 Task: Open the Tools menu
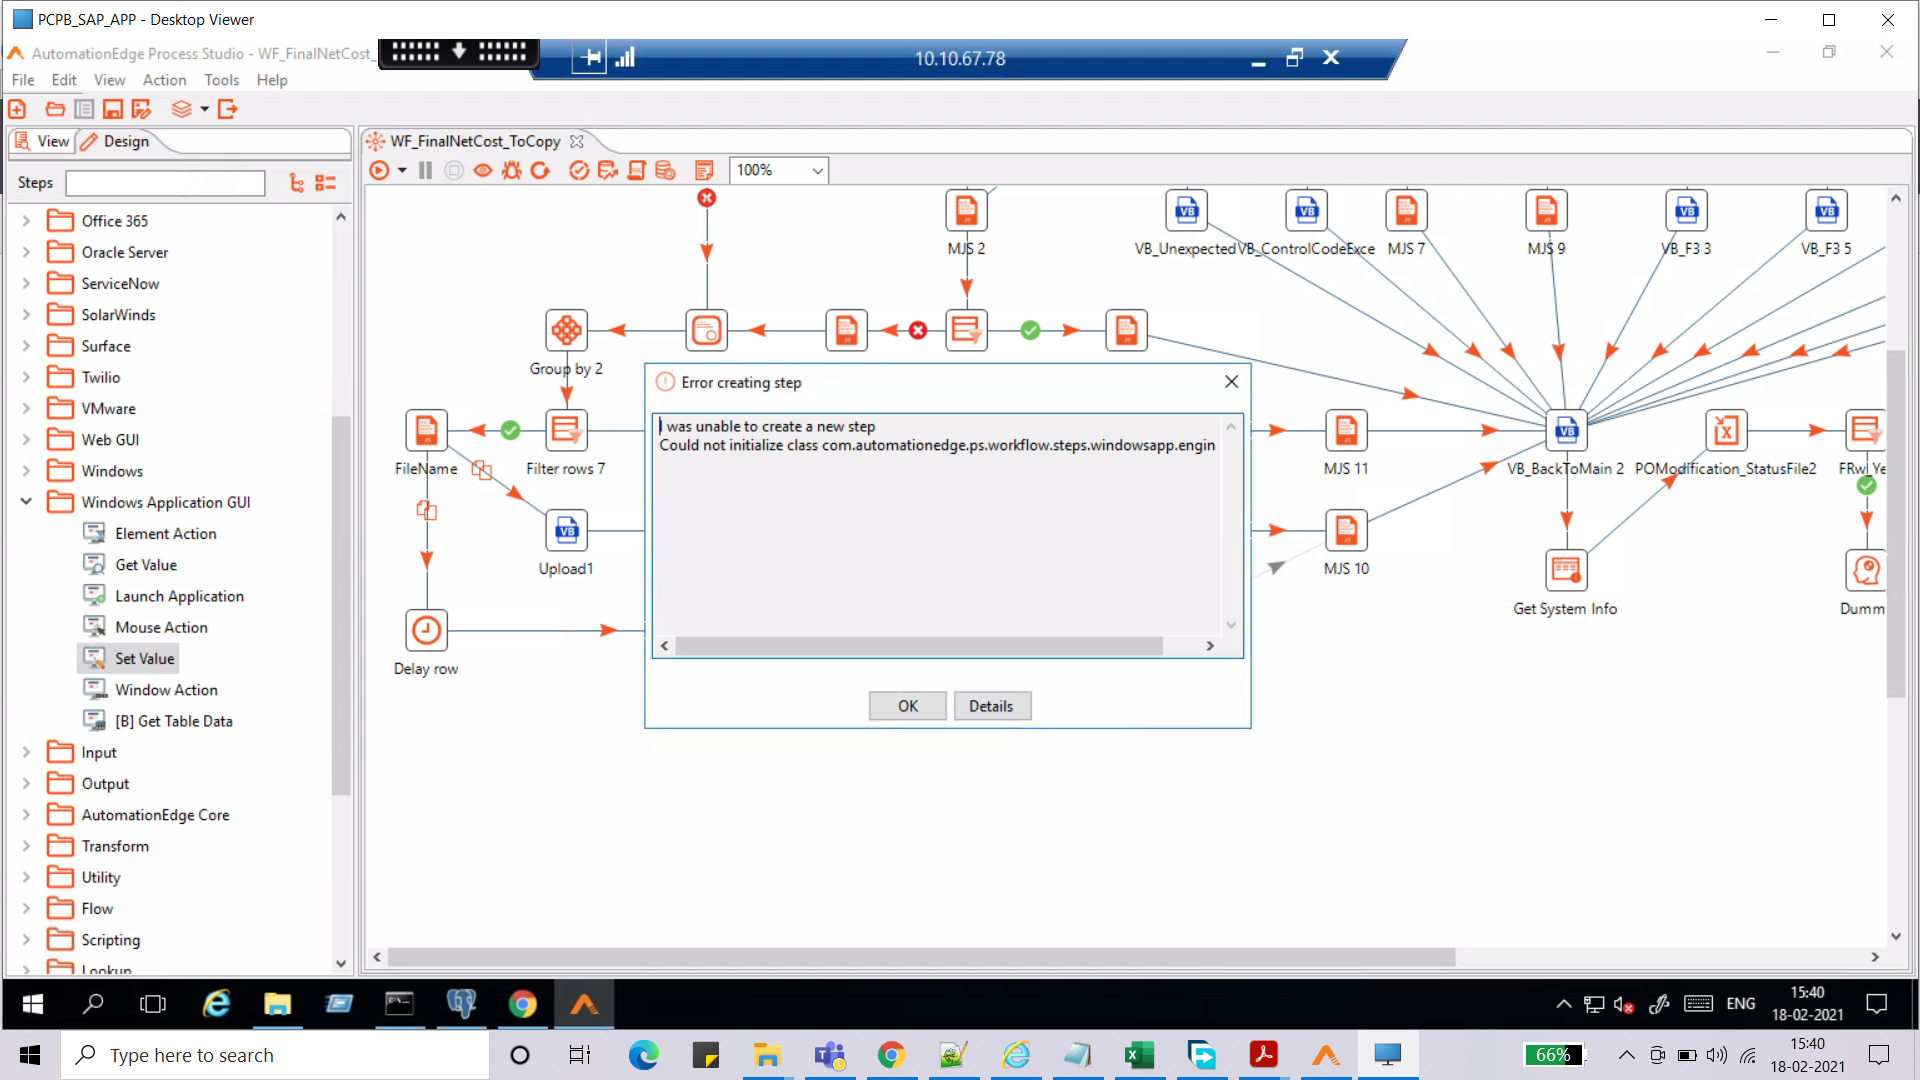tap(222, 80)
